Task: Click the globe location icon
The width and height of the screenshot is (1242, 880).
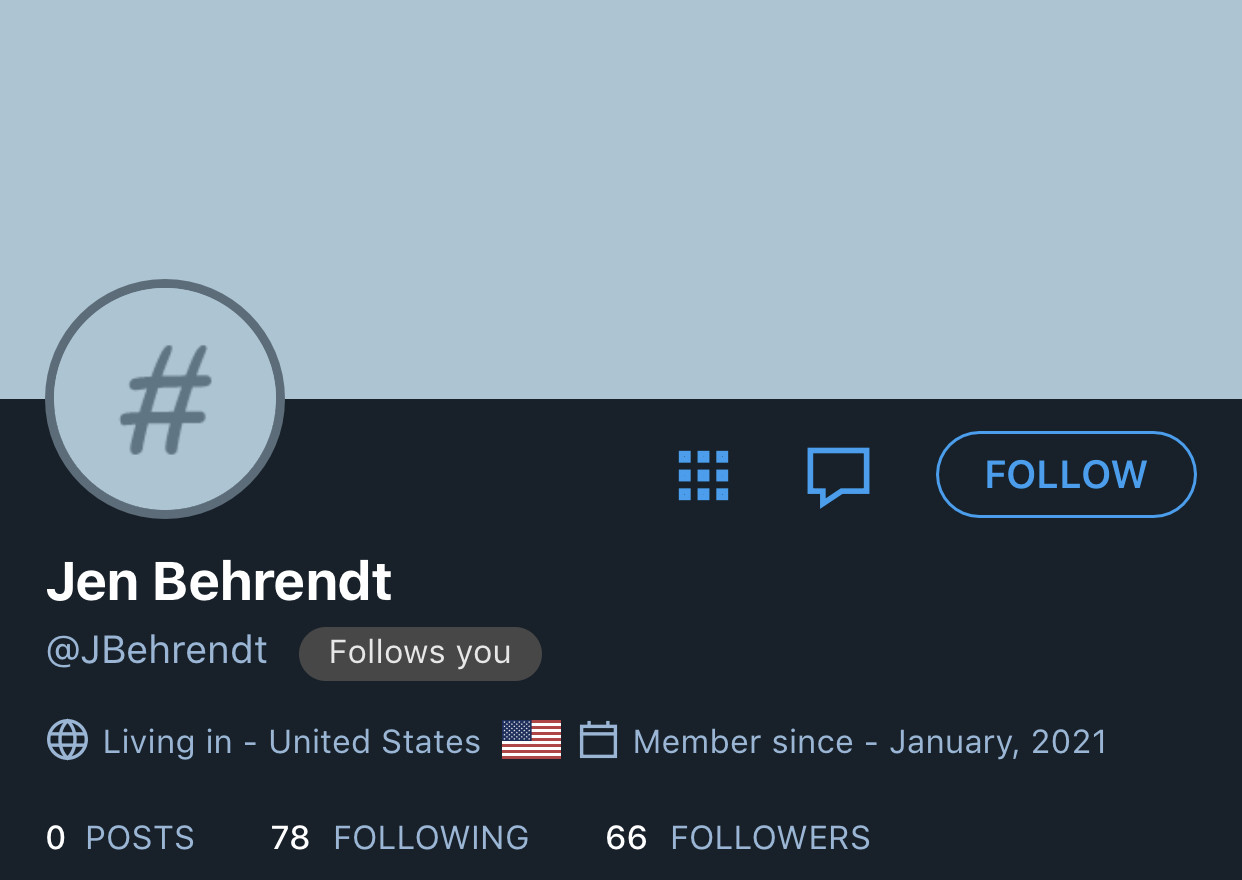Action: (x=68, y=740)
